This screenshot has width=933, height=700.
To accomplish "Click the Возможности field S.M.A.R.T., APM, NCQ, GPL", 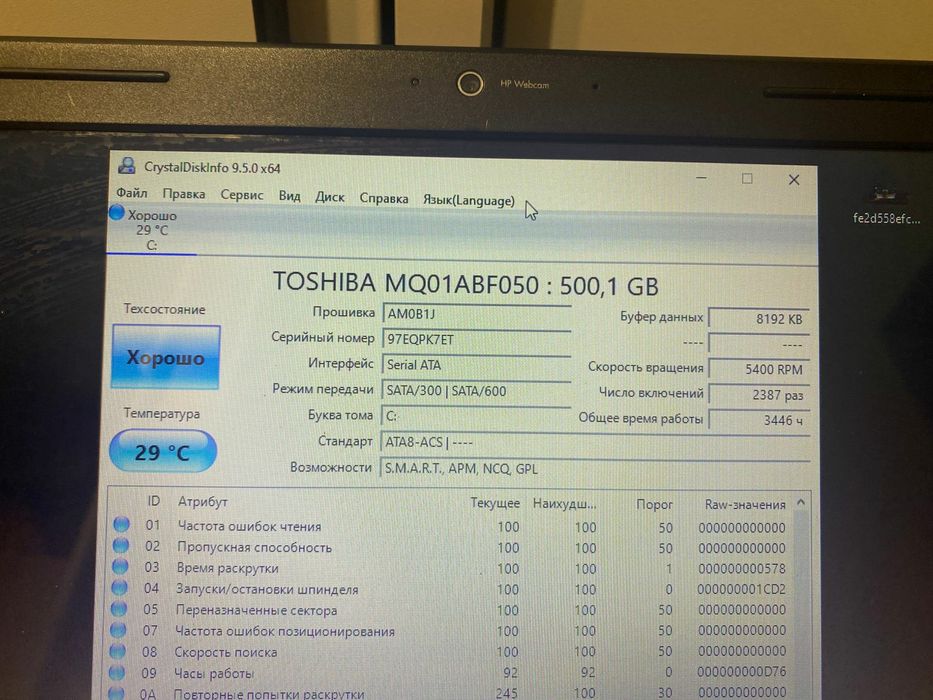I will [x=594, y=469].
